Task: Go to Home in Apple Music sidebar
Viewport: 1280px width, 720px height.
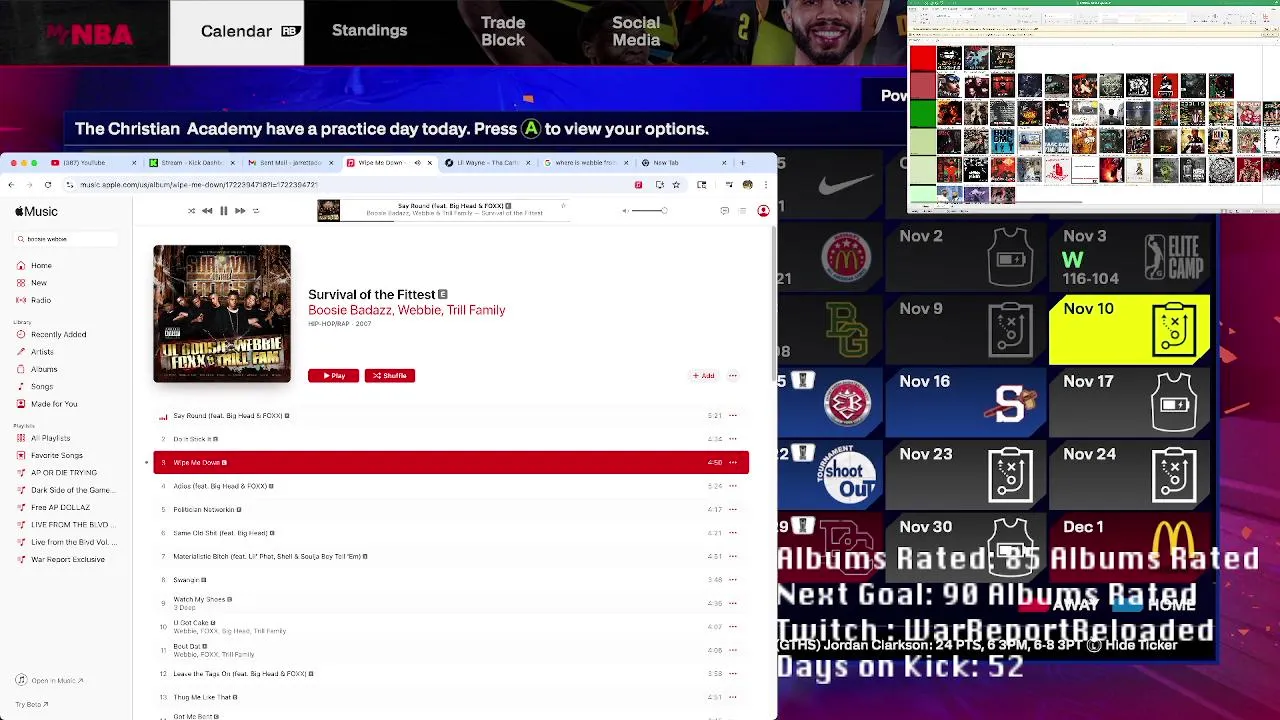Action: pos(41,265)
